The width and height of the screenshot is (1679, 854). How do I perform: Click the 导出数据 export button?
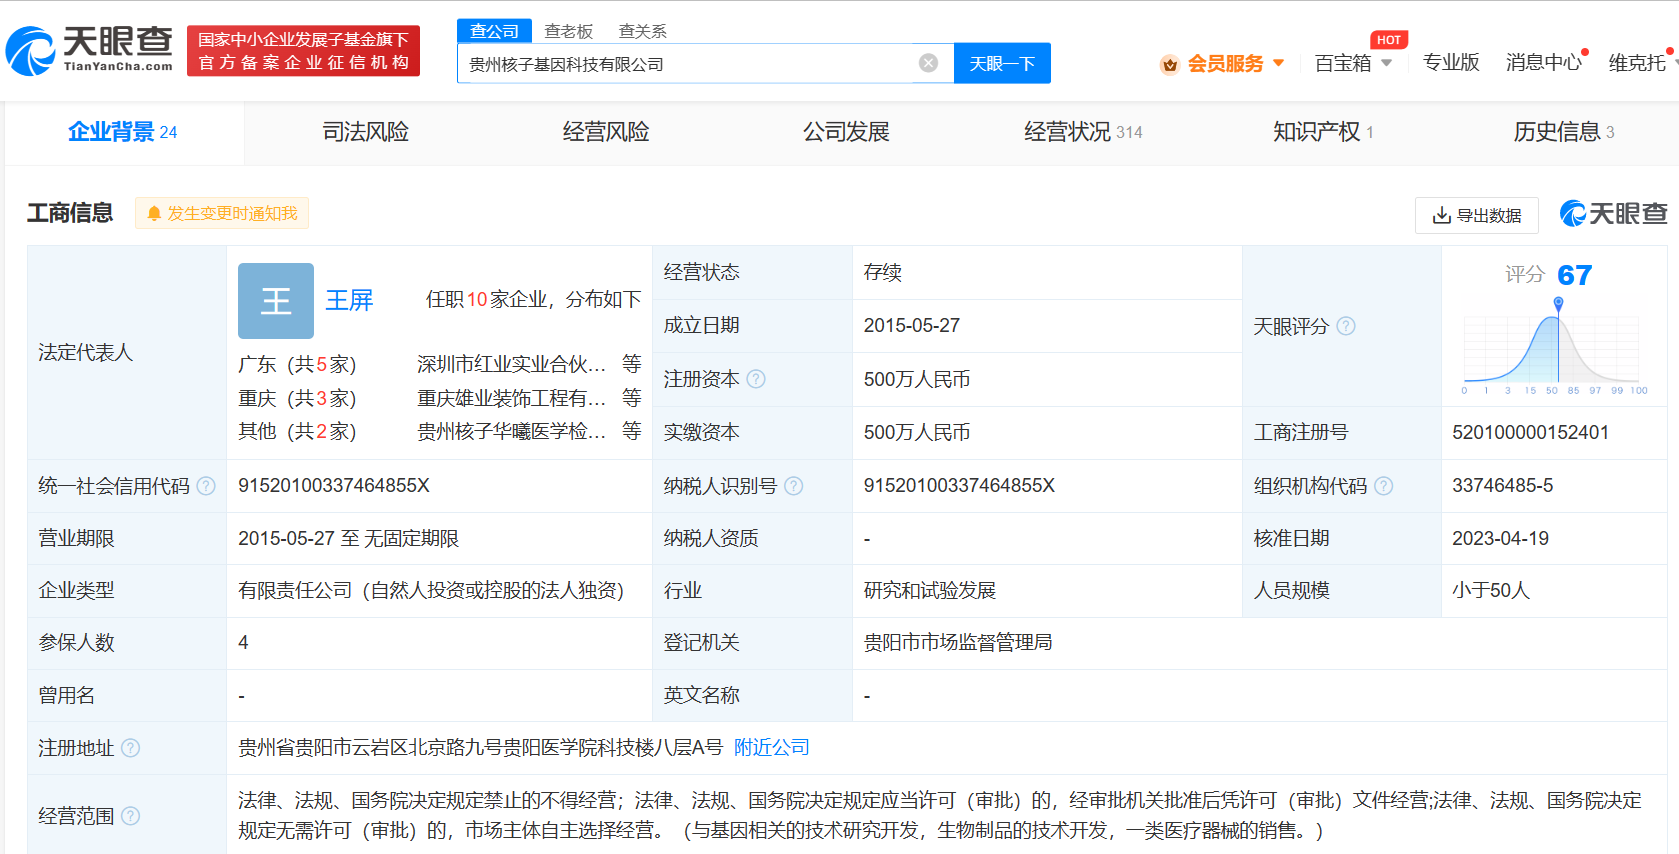pyautogui.click(x=1476, y=215)
